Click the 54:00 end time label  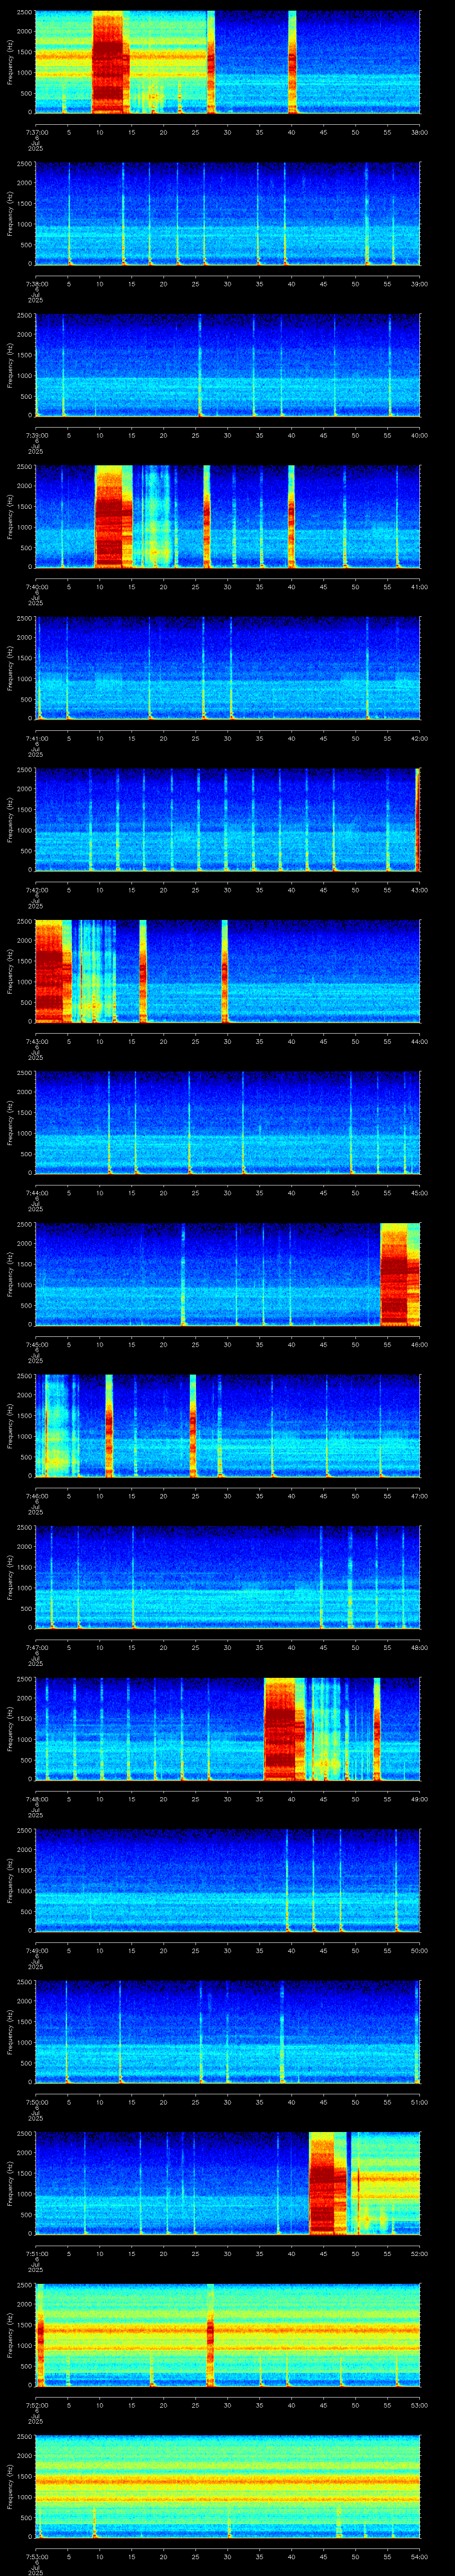tap(419, 2556)
